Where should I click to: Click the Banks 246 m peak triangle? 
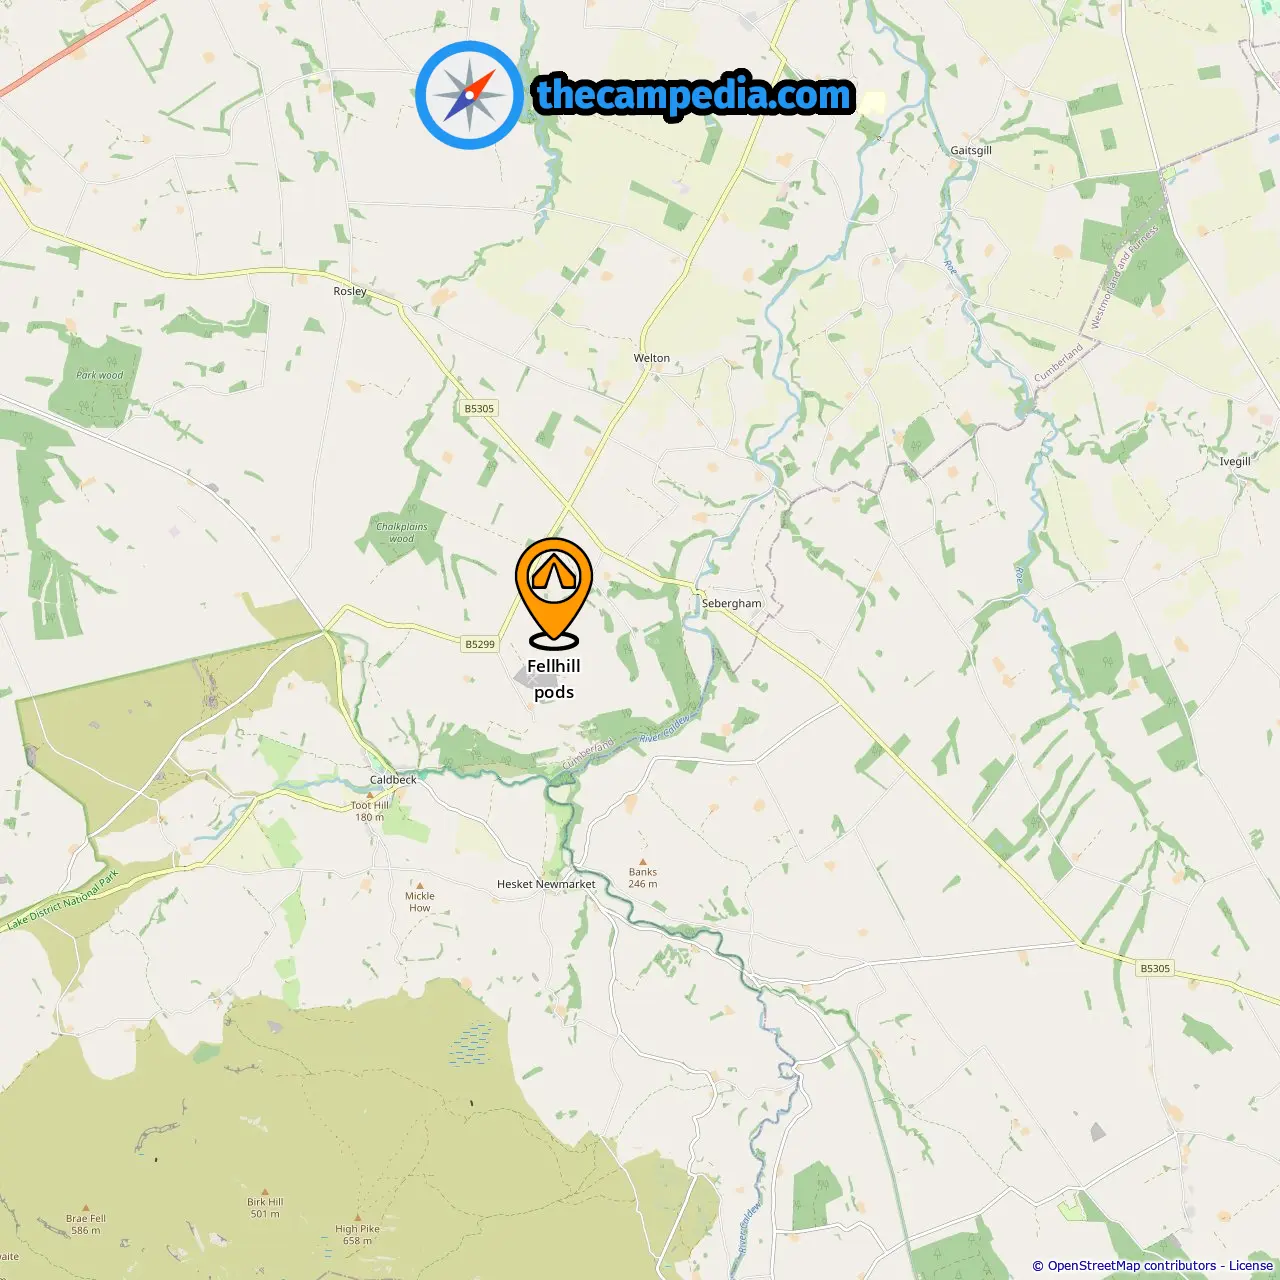(x=643, y=861)
